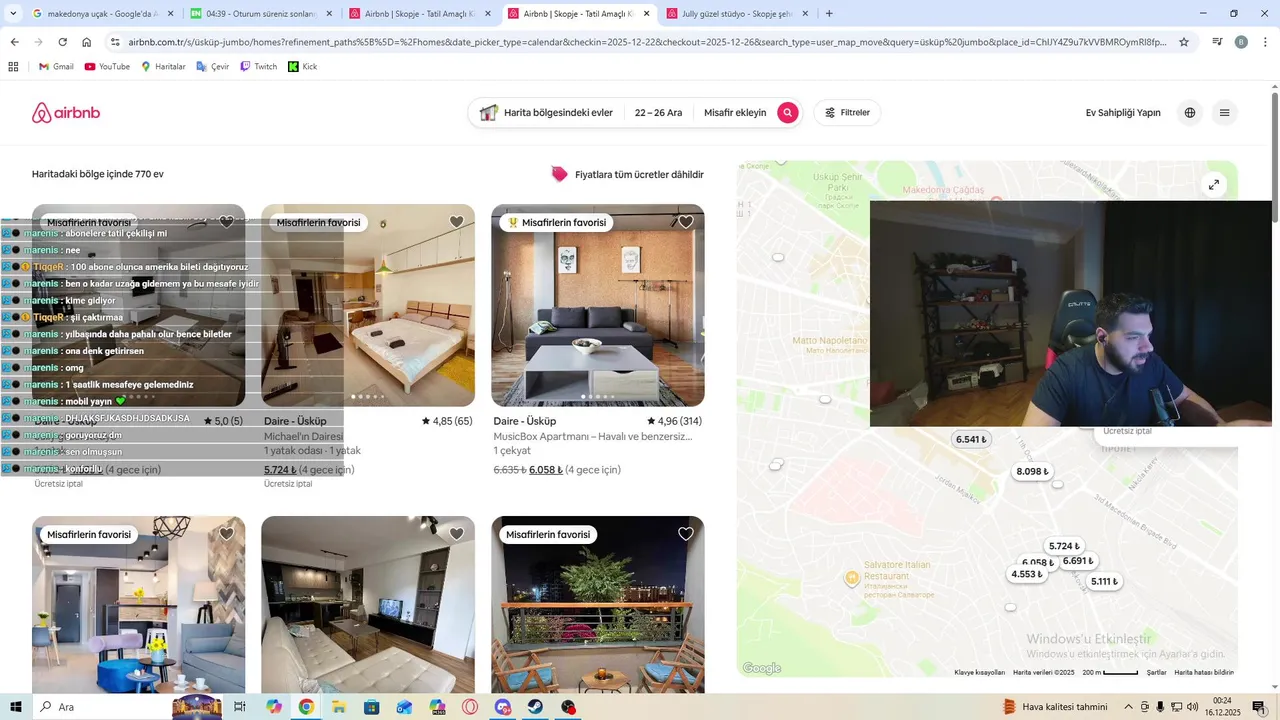Favorite the Michael'in Dairesi listing heart
The height and width of the screenshot is (720, 1280).
tap(456, 222)
